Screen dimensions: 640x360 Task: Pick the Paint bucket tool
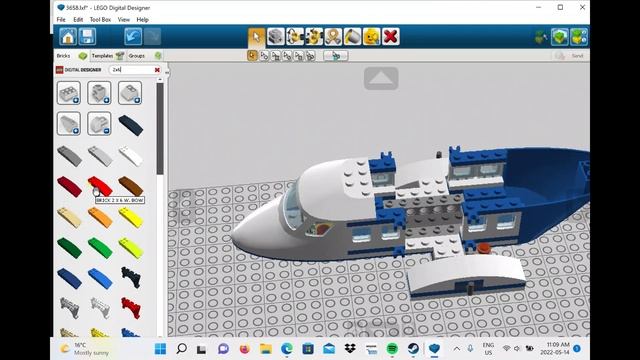pyautogui.click(x=352, y=37)
